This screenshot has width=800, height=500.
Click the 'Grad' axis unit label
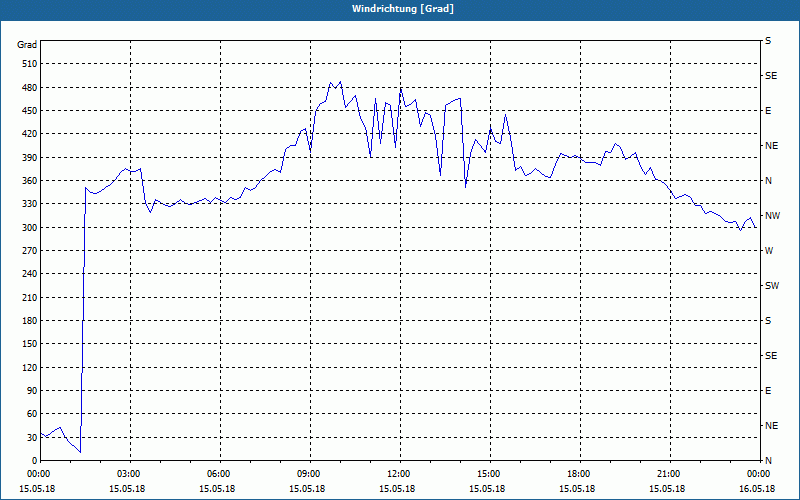click(x=27, y=45)
